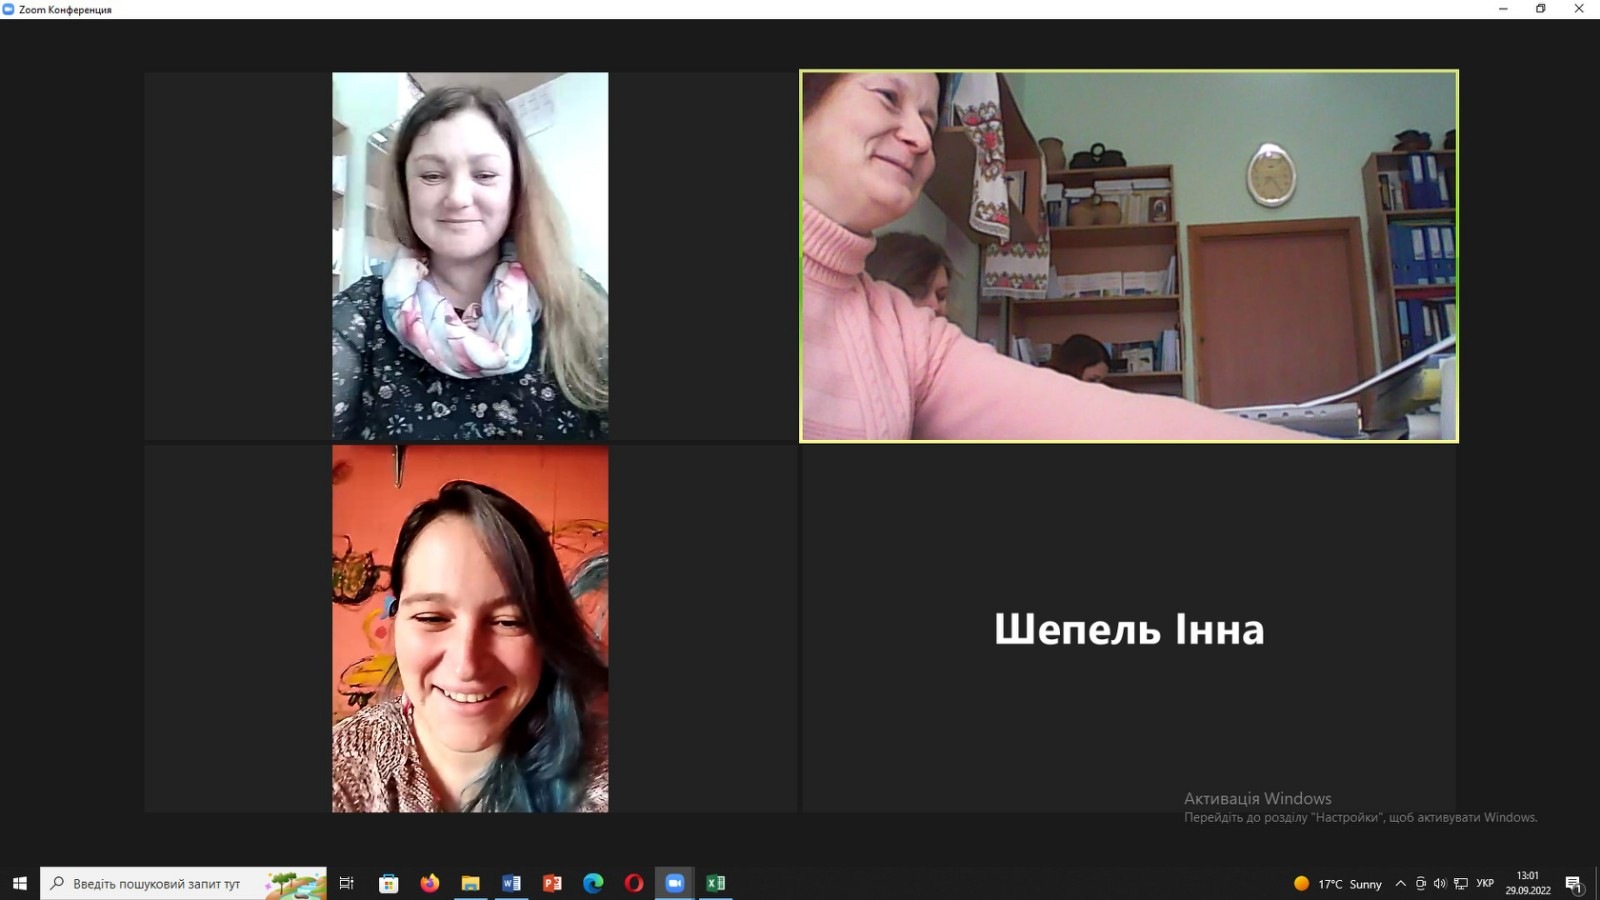
Task: Click the Zoom logo in the title bar
Action: [9, 9]
